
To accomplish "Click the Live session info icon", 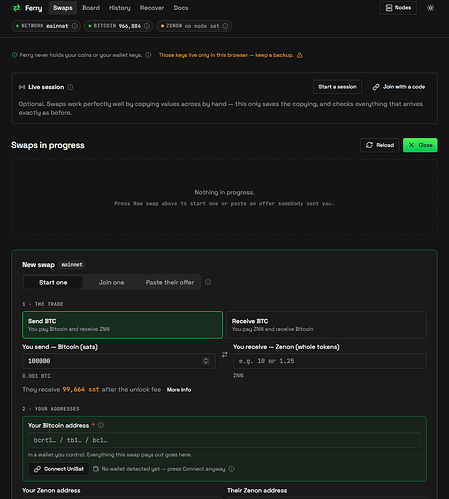I will tap(70, 87).
